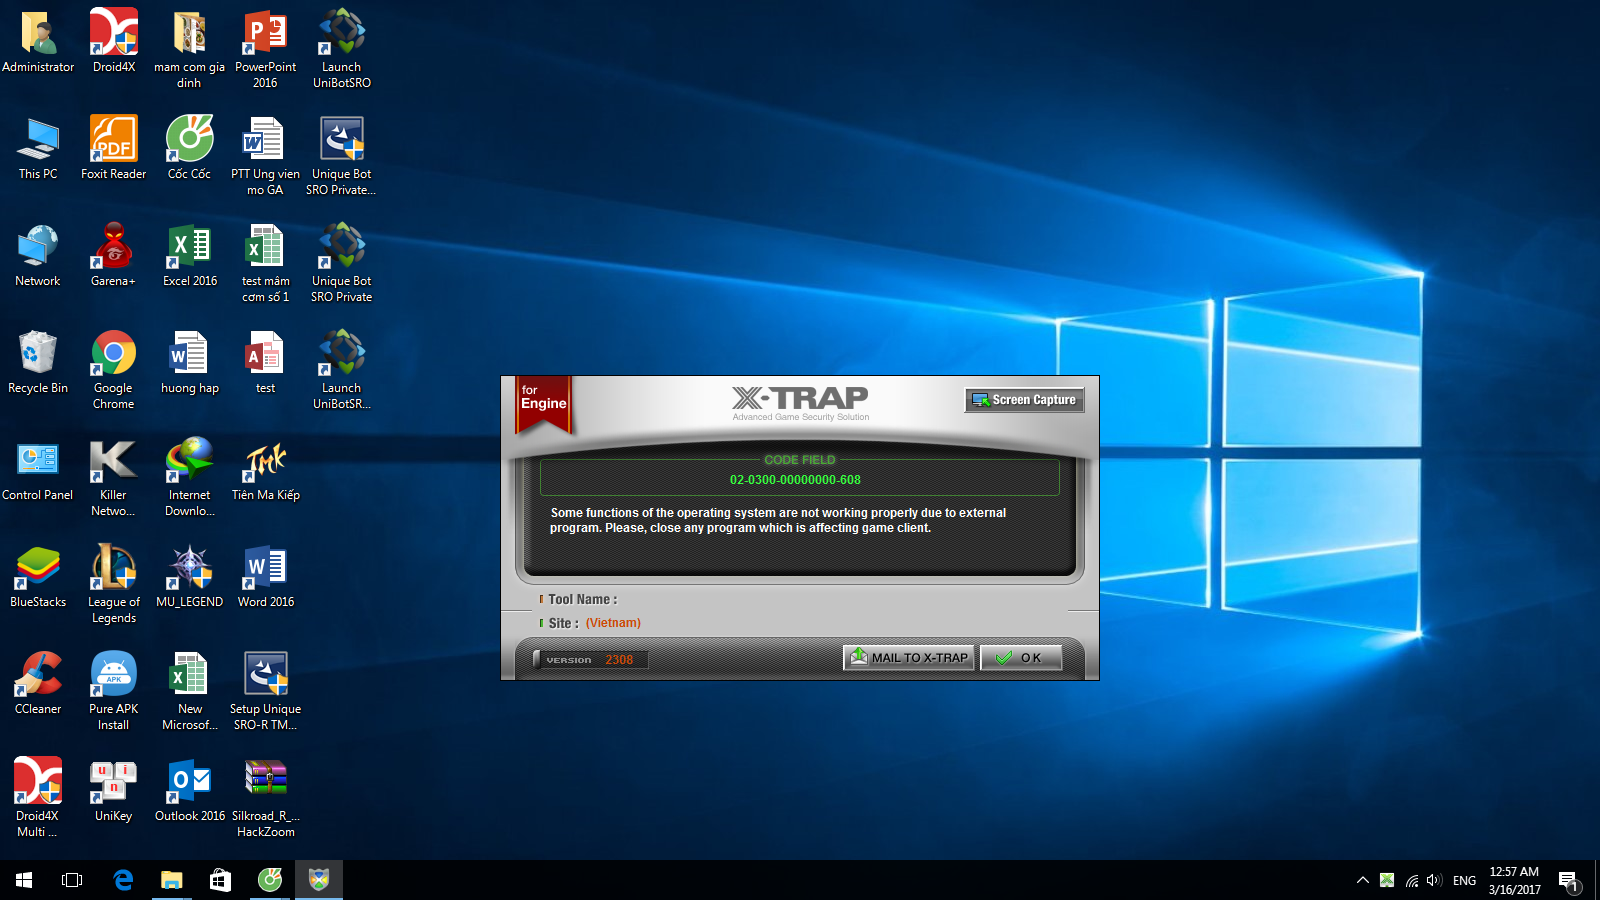Select Word 2016 shortcut
Screen dimensions: 1600x900
[265, 577]
